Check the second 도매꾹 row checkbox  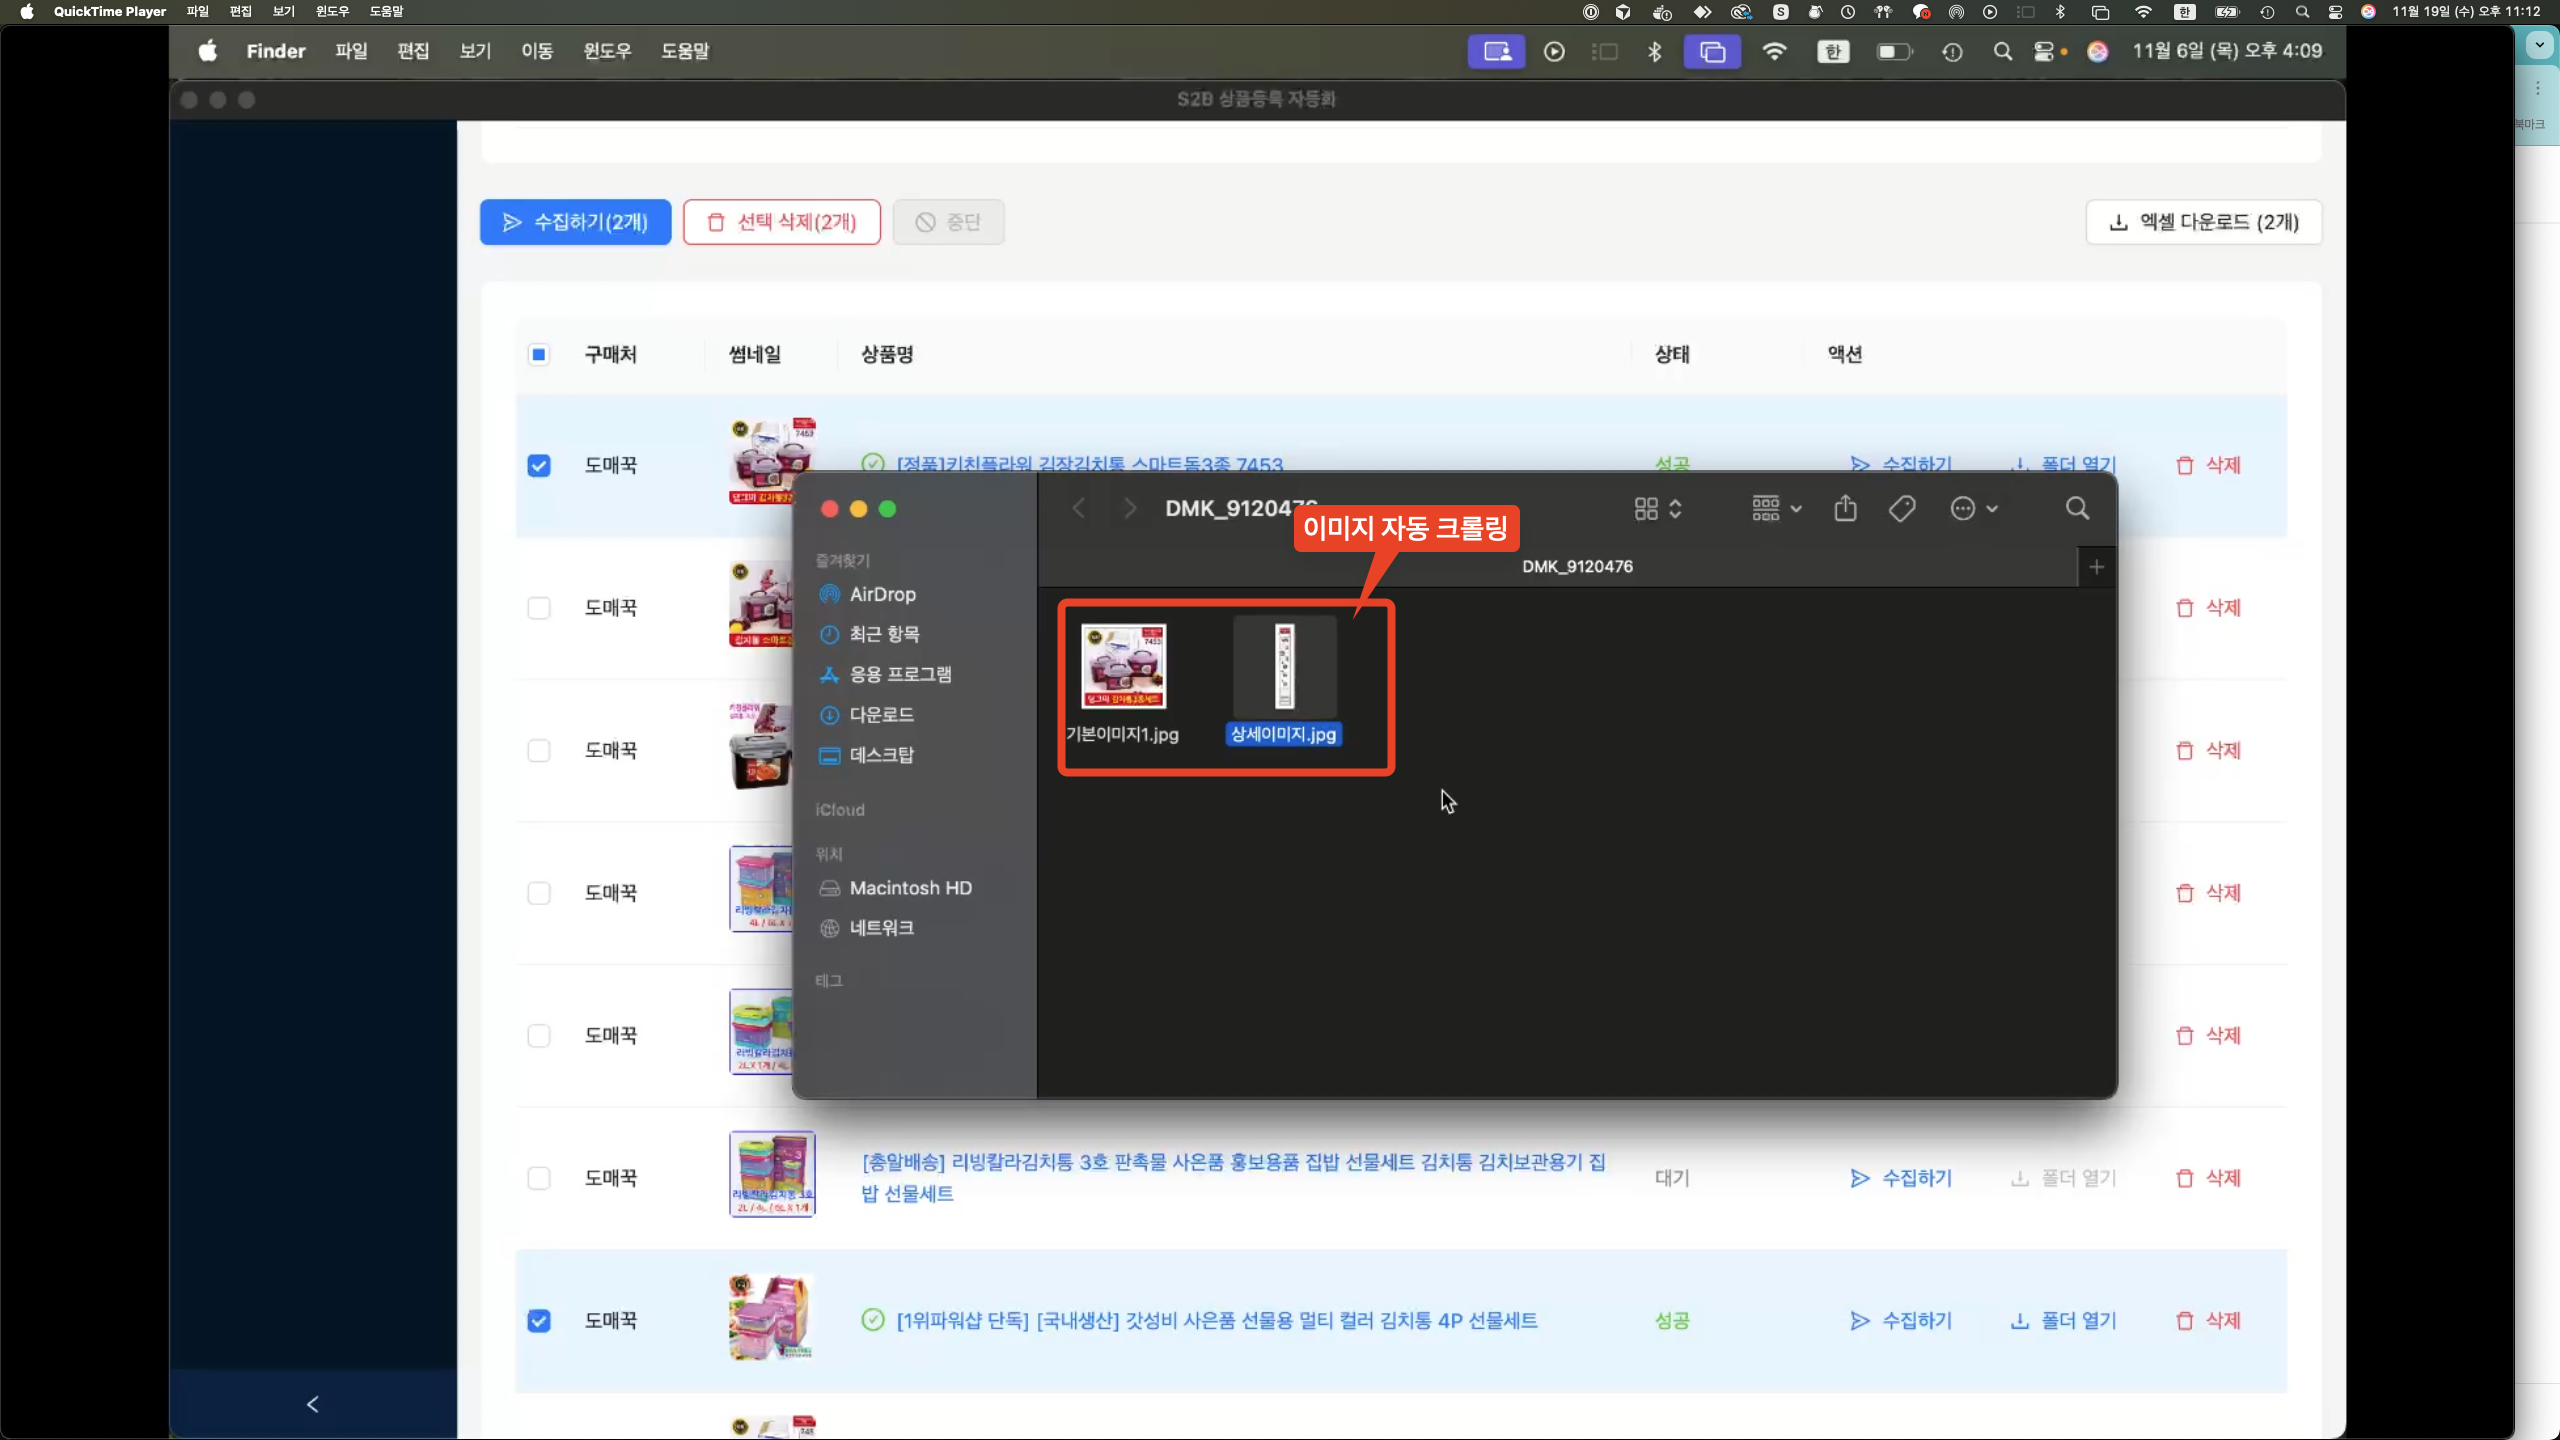pos(539,608)
